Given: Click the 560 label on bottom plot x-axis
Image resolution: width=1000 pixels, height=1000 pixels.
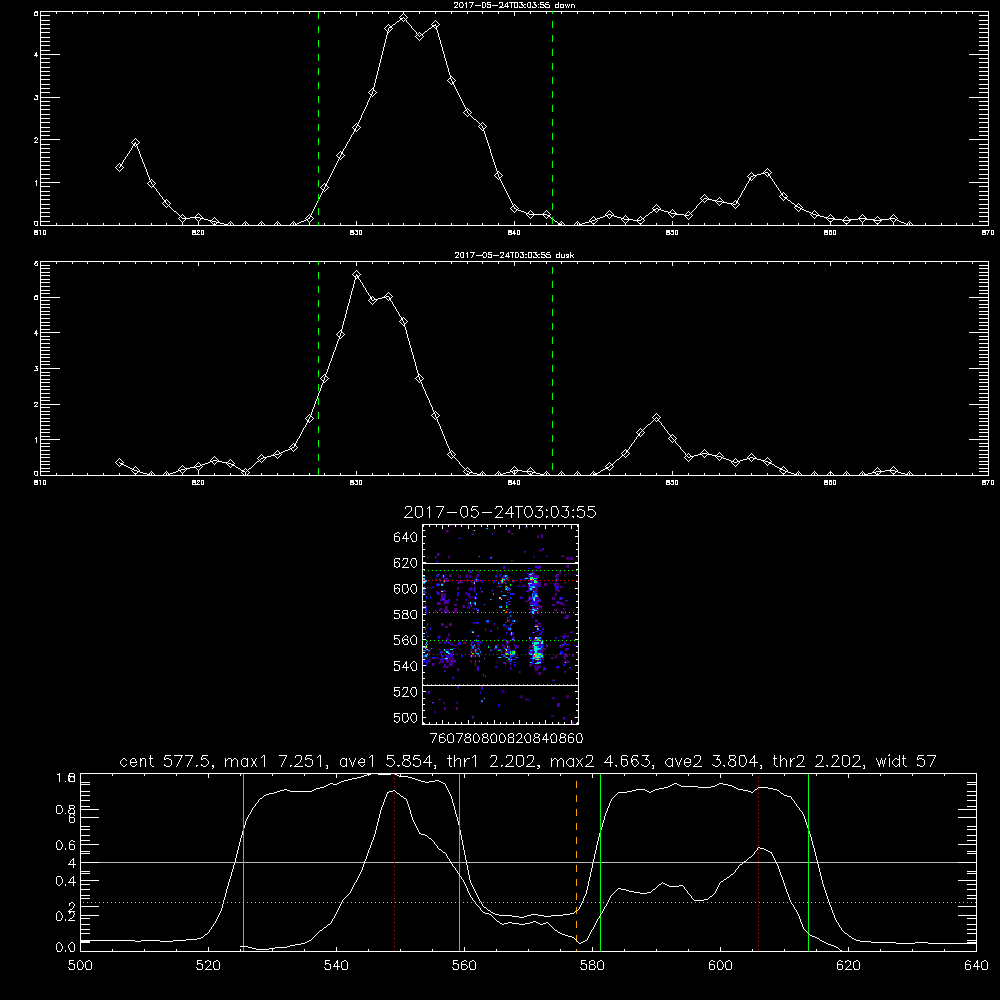Looking at the screenshot, I should tap(464, 966).
